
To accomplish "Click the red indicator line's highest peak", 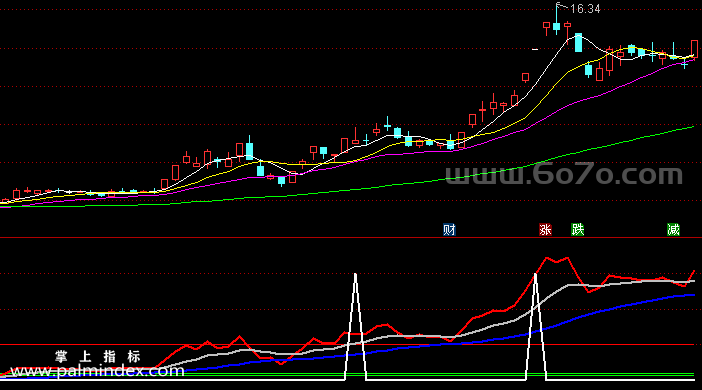I will [547, 258].
